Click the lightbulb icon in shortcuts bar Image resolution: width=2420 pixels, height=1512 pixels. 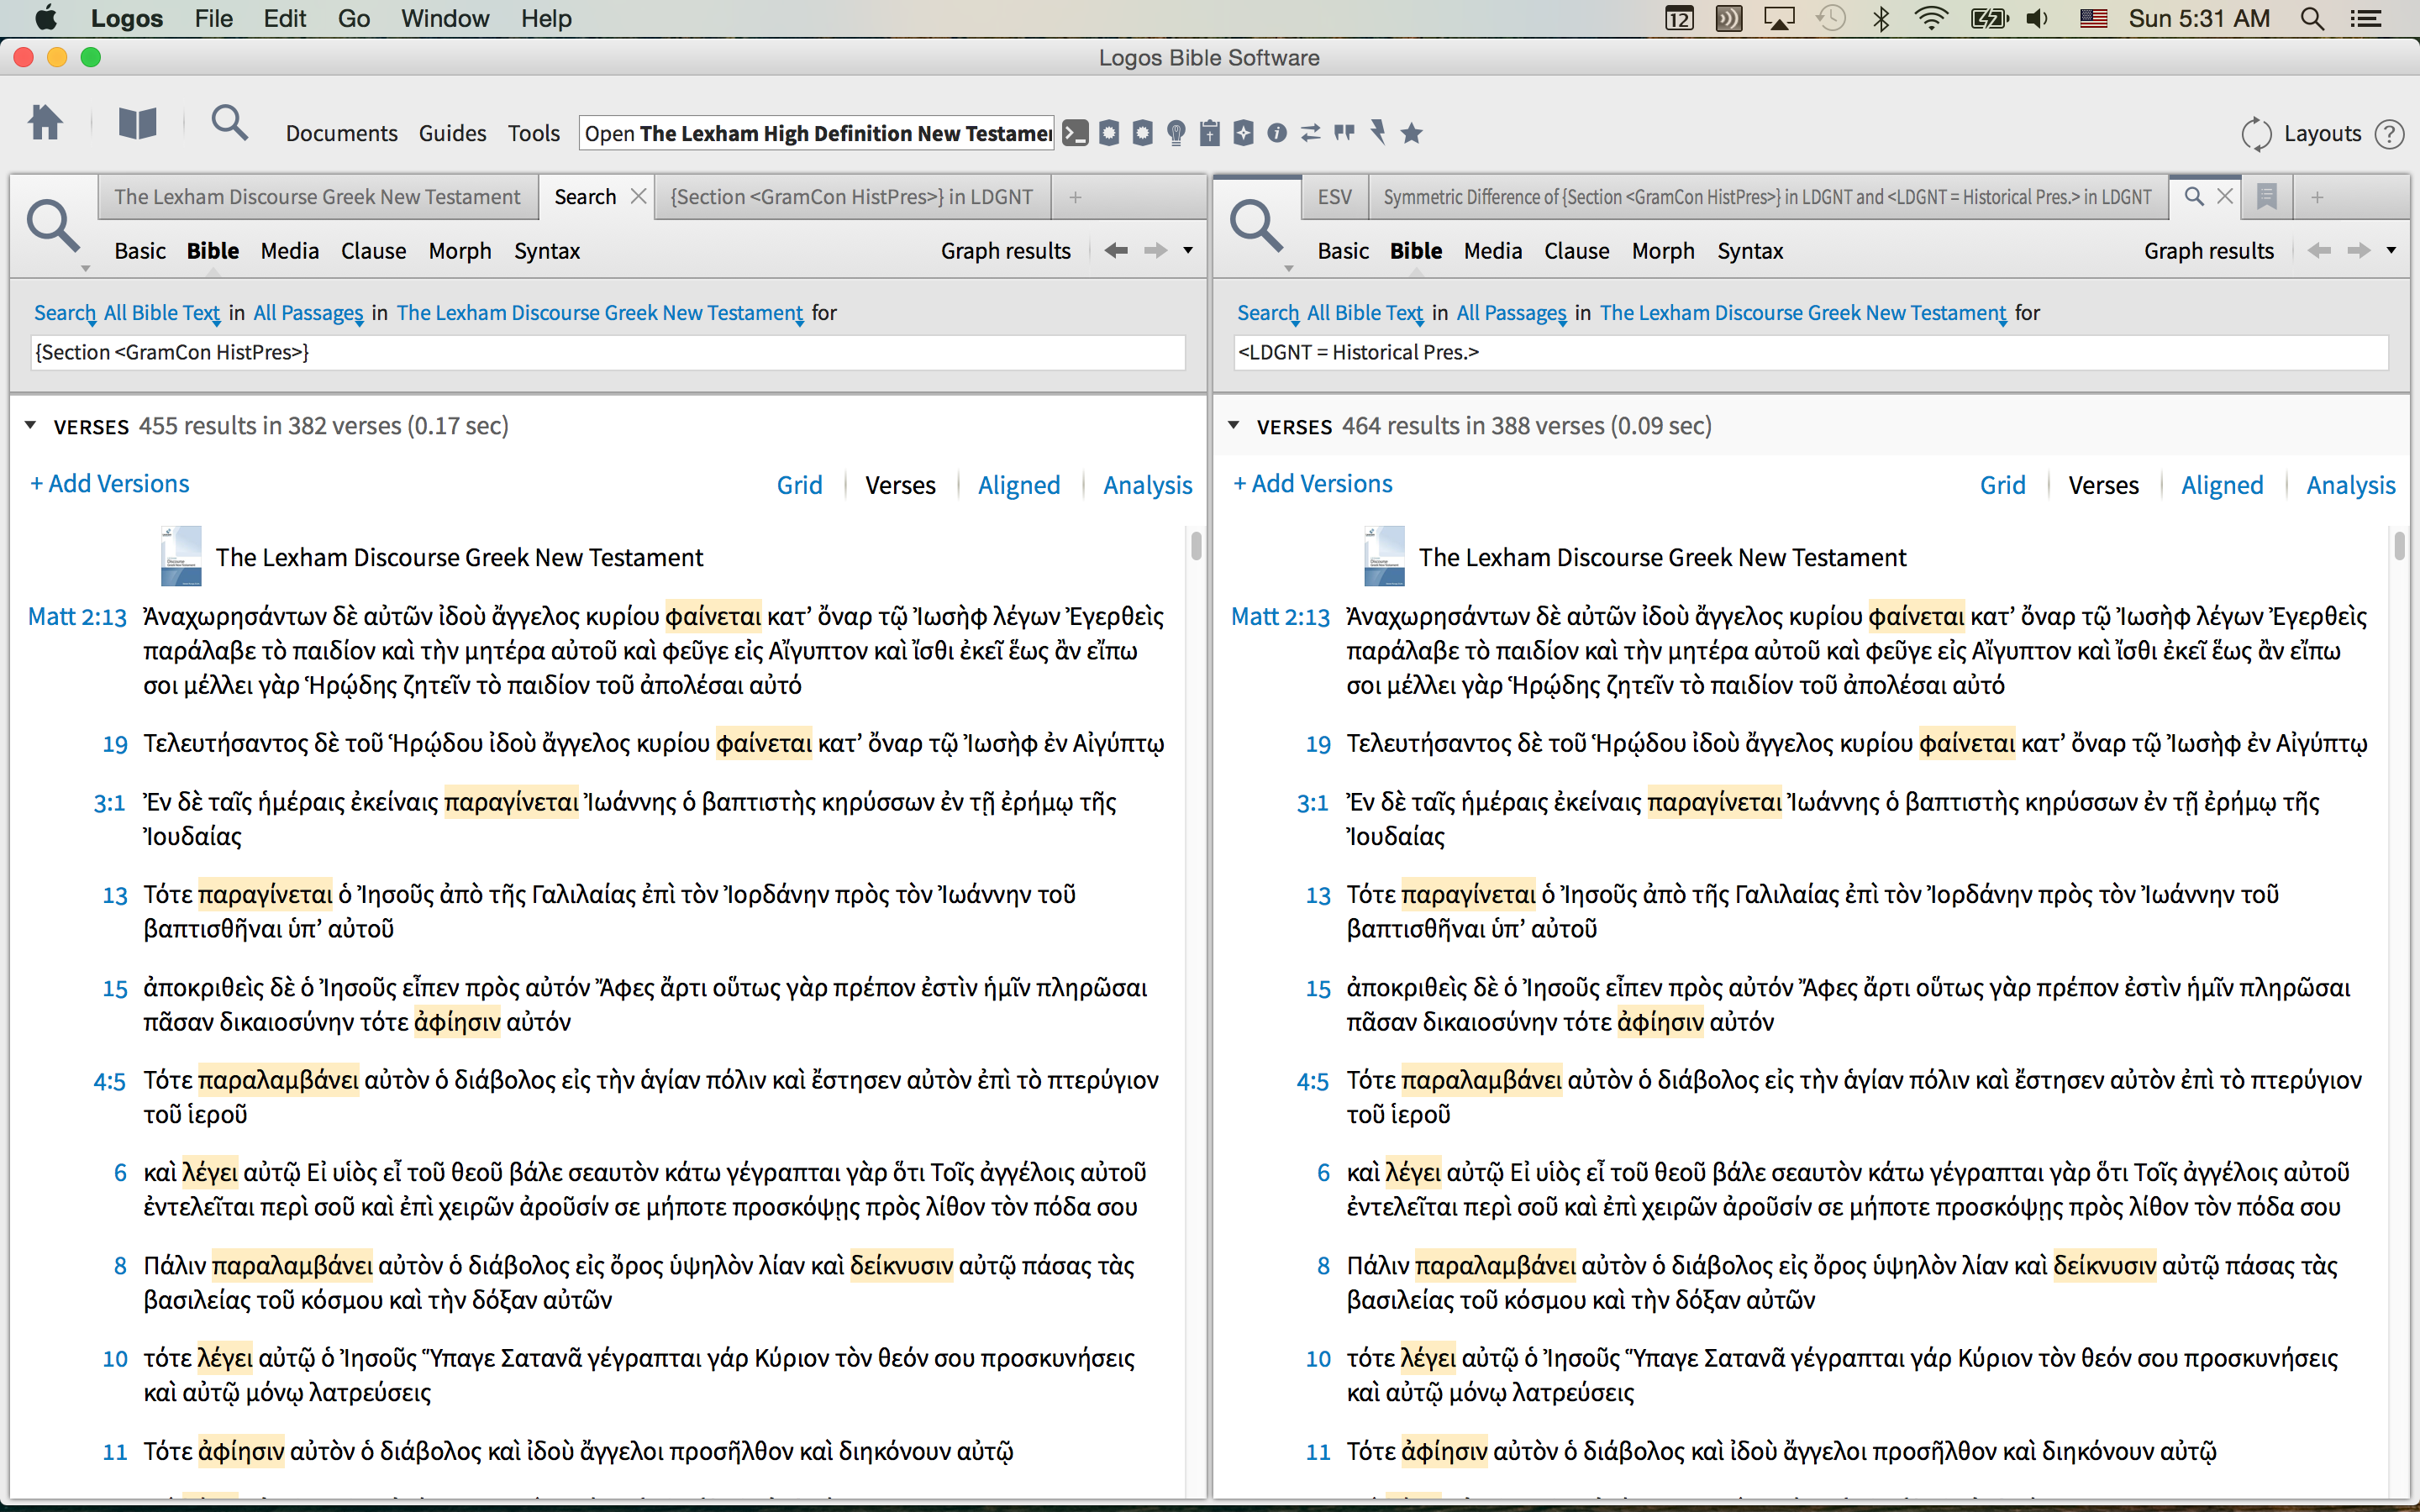point(1176,133)
